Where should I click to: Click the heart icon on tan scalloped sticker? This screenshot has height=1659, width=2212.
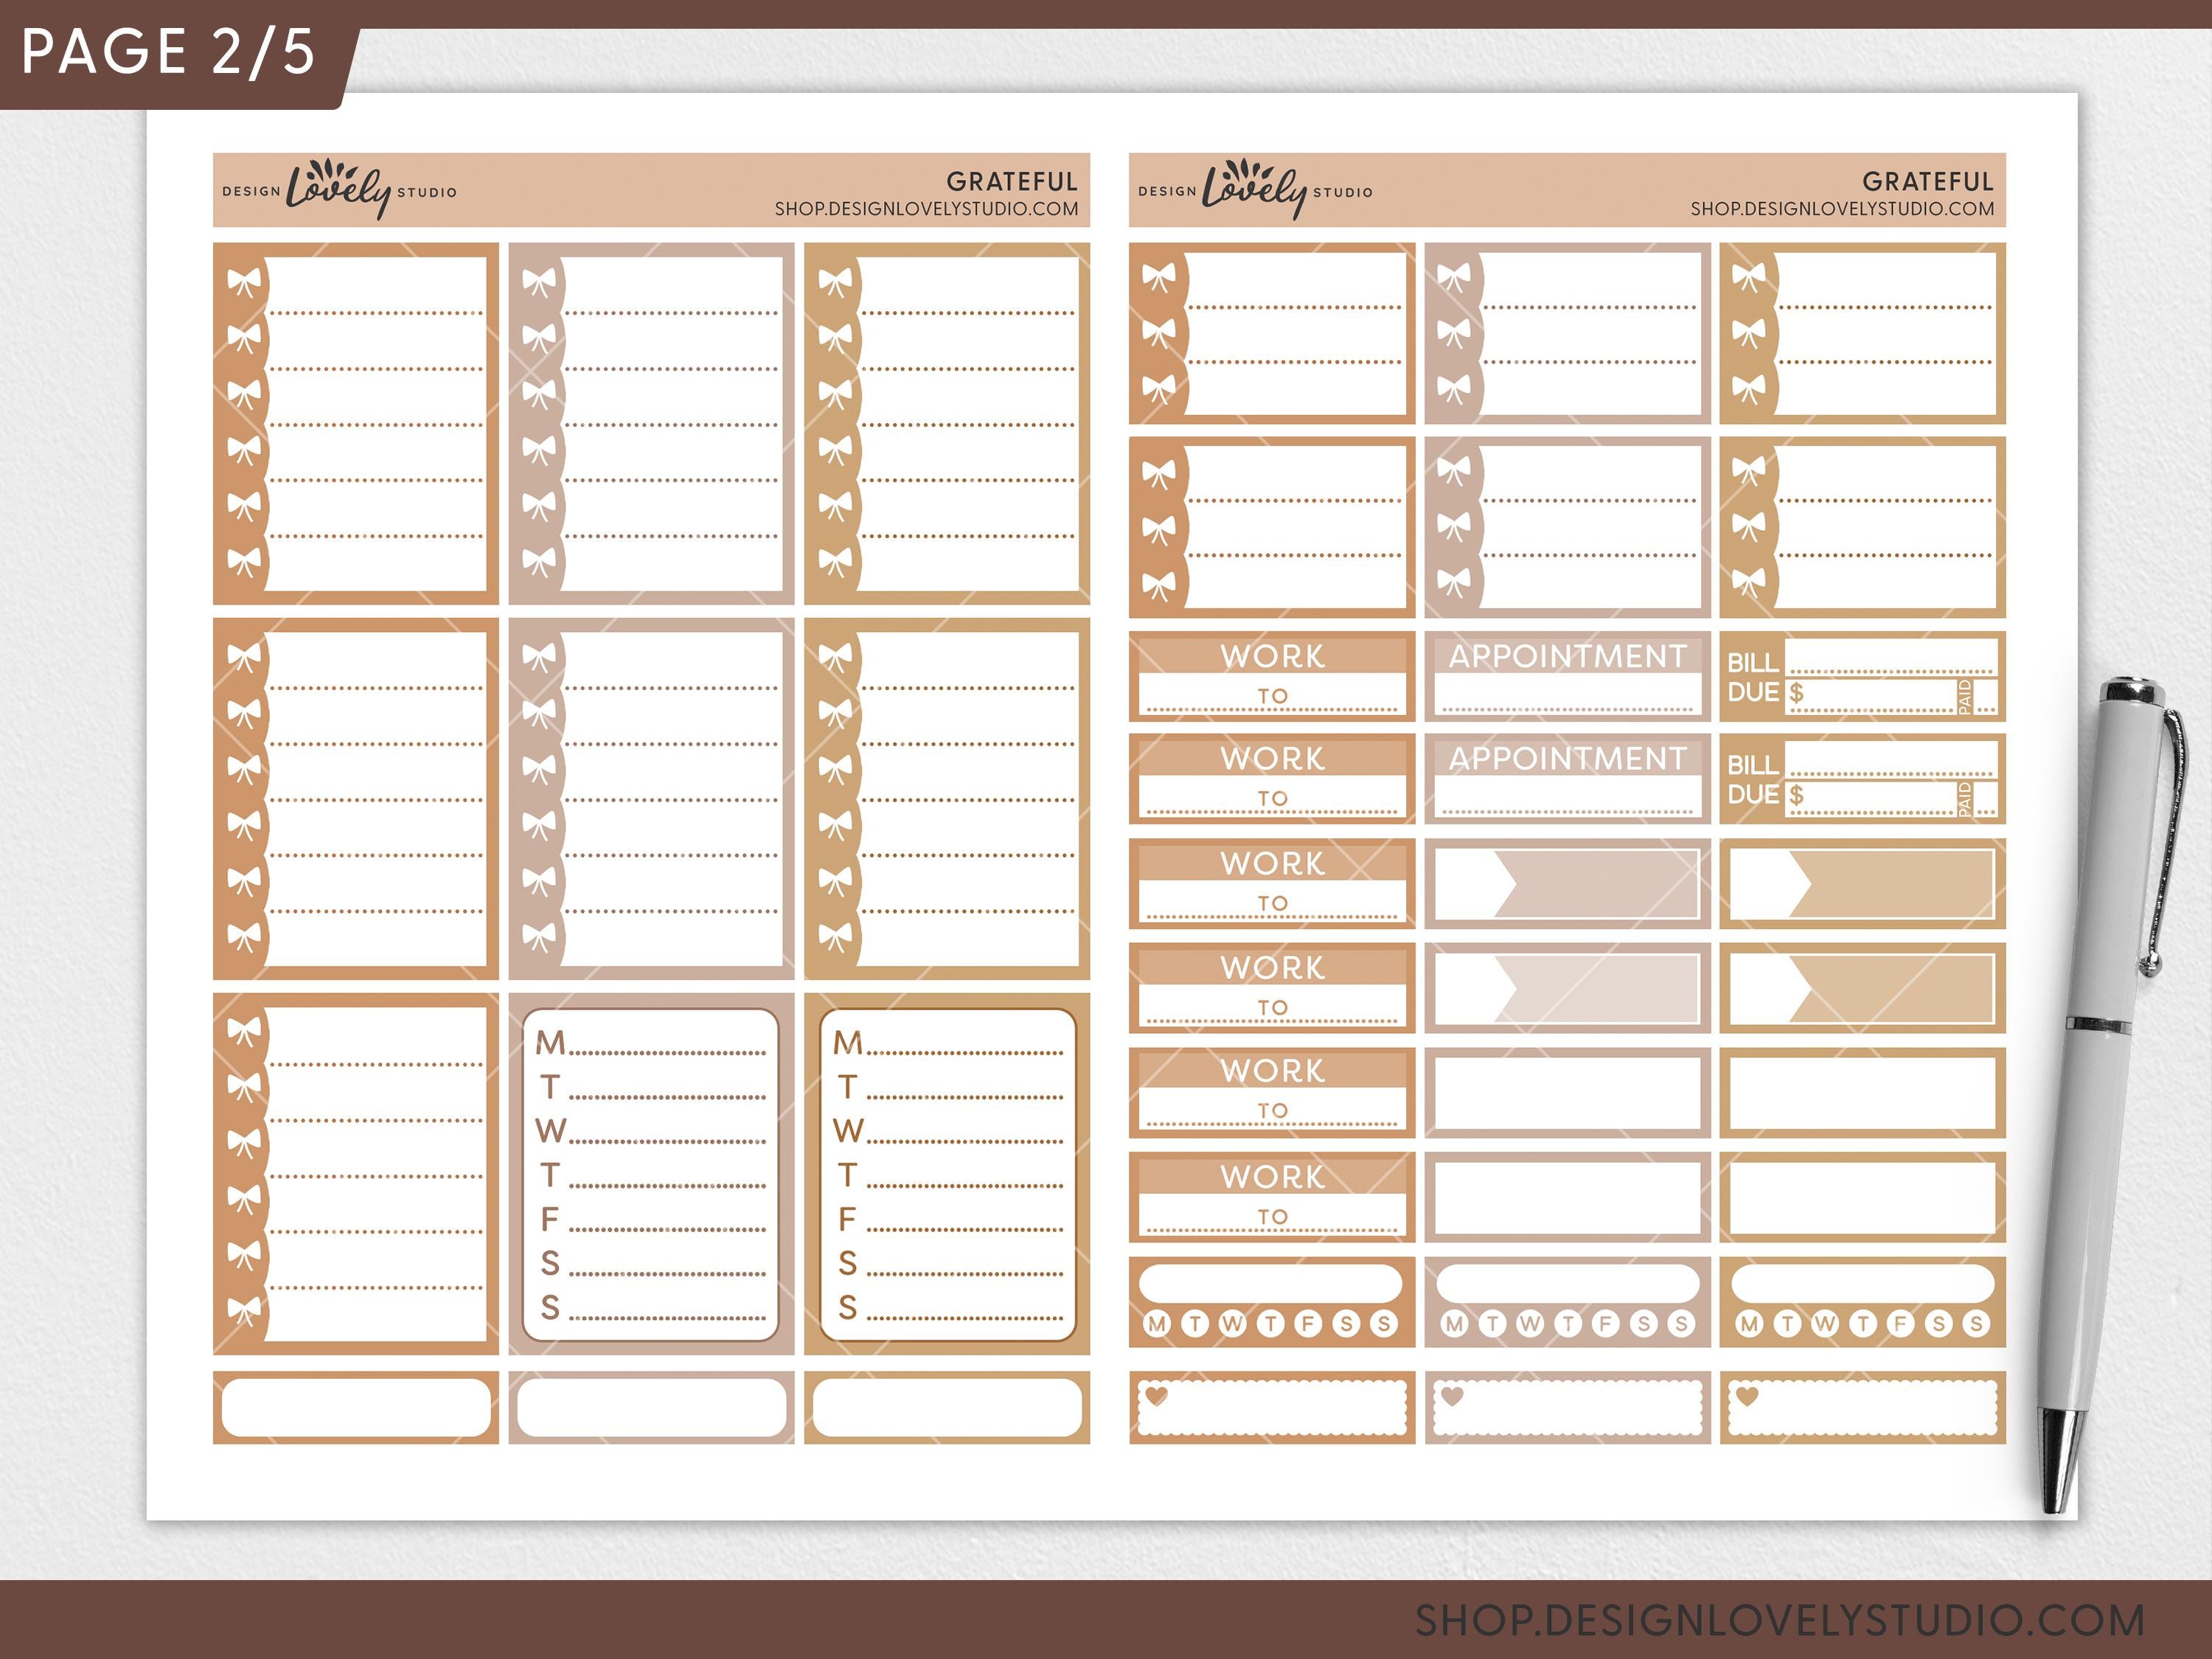[x=1452, y=1396]
